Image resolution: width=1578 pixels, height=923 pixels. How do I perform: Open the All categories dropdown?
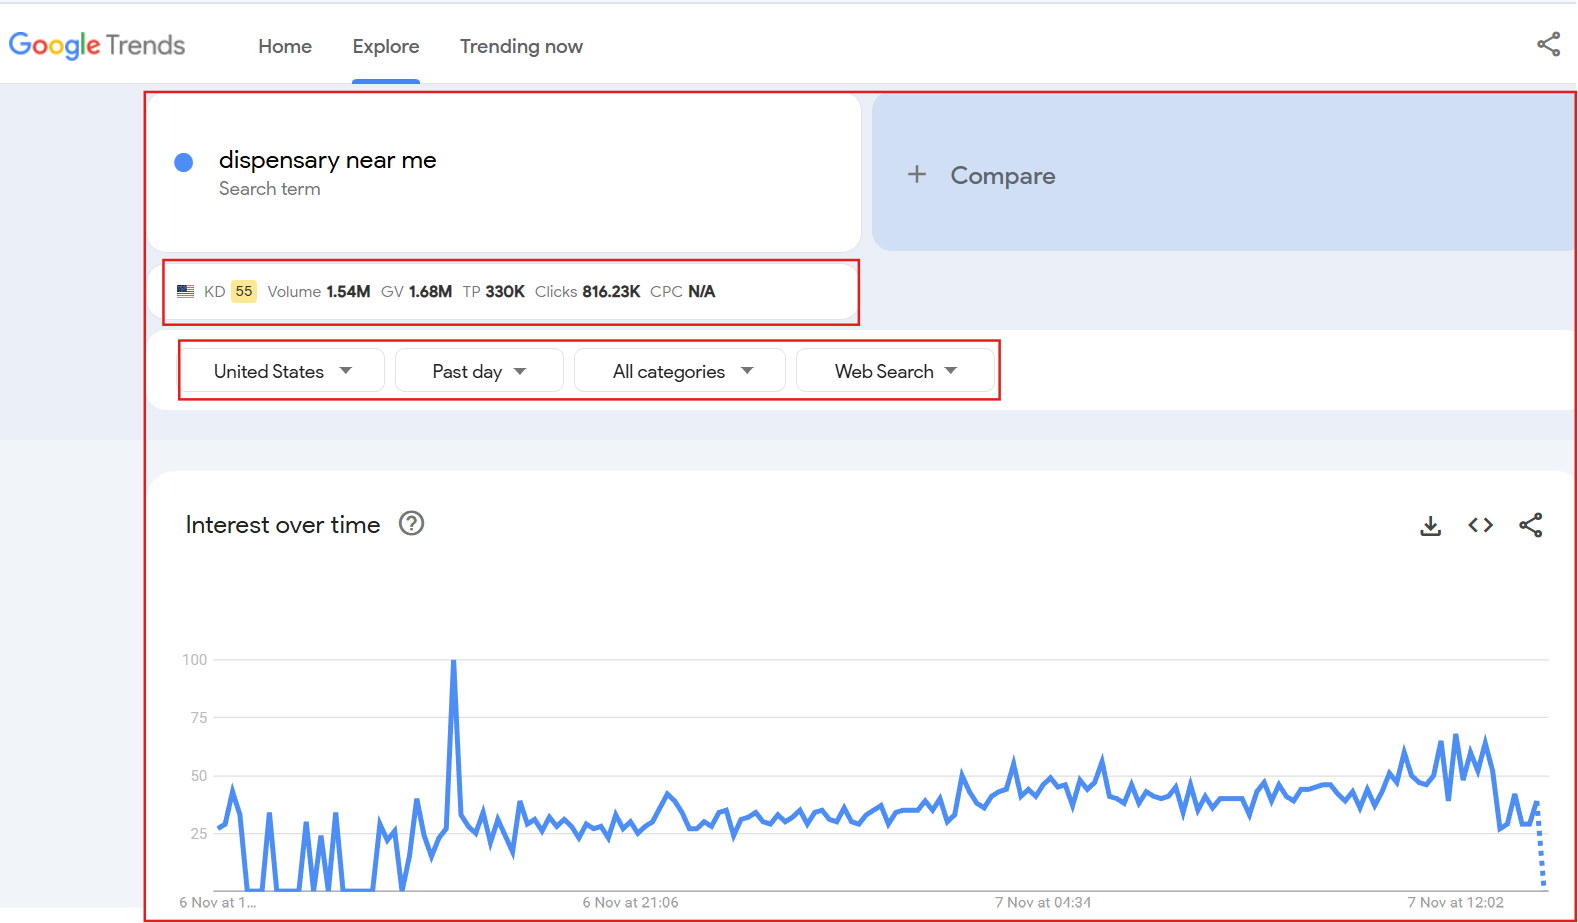tap(680, 371)
